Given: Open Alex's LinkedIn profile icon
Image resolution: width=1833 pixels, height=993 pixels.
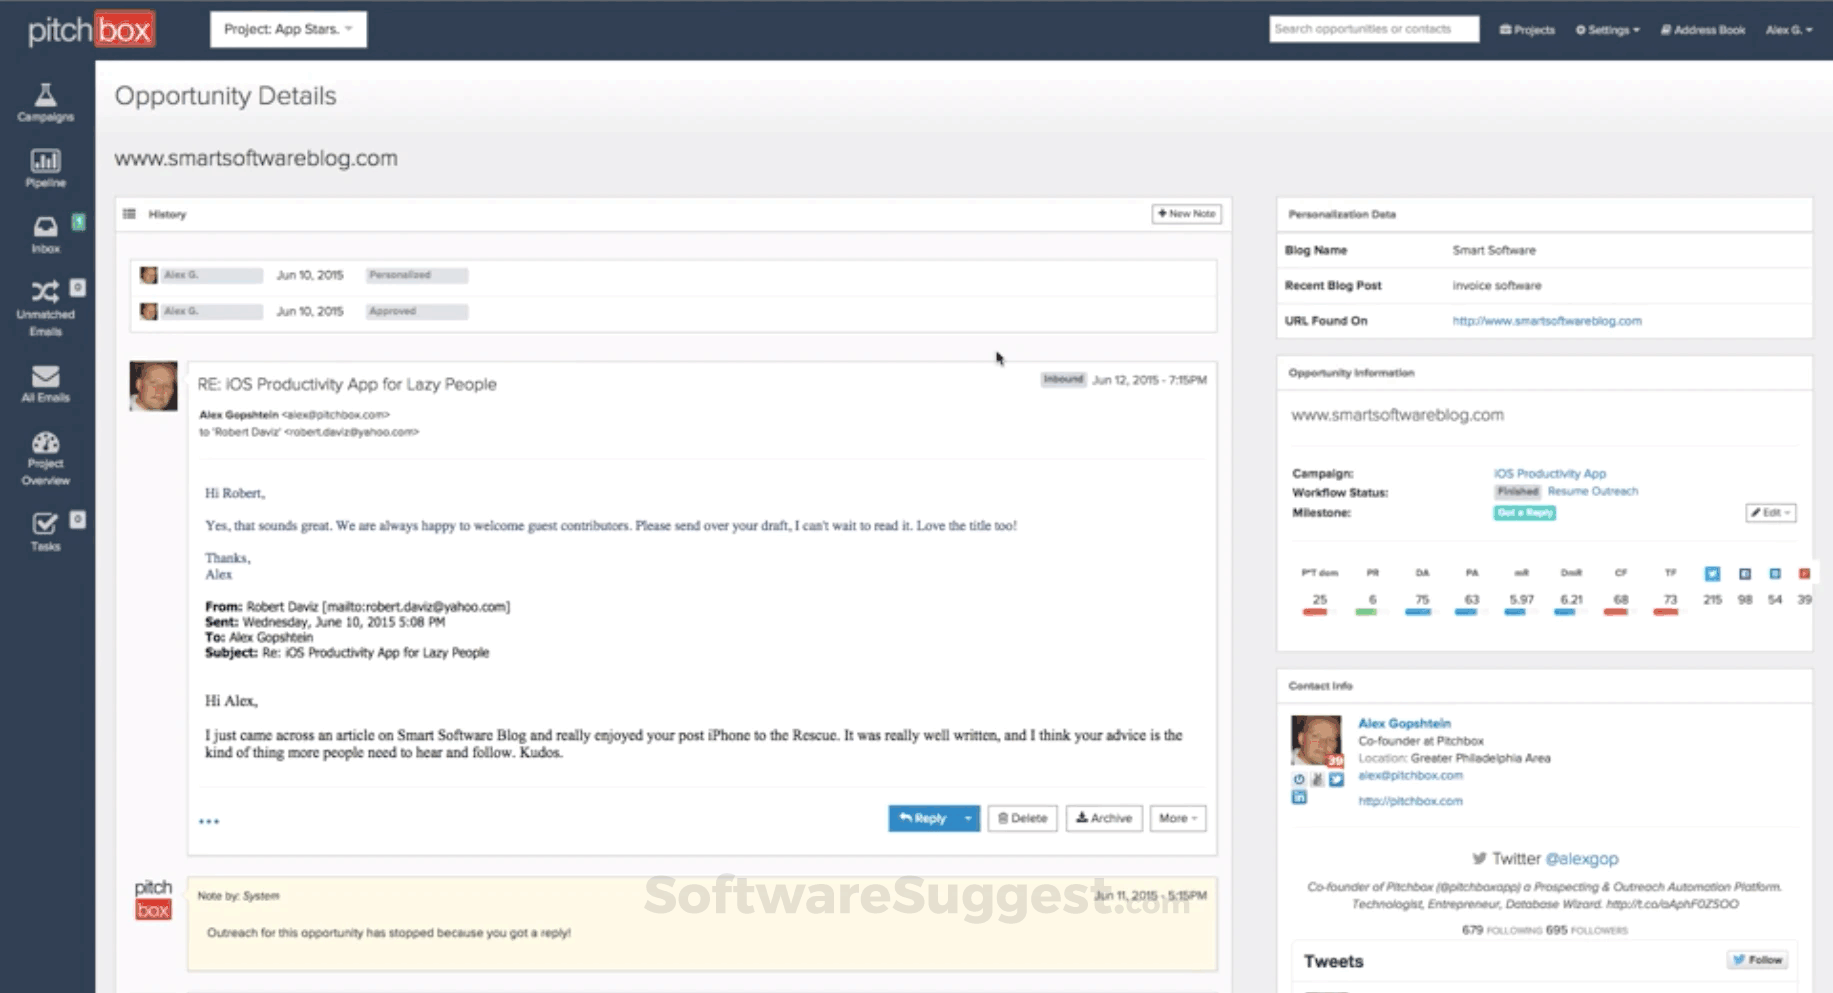Looking at the screenshot, I should [x=1299, y=797].
